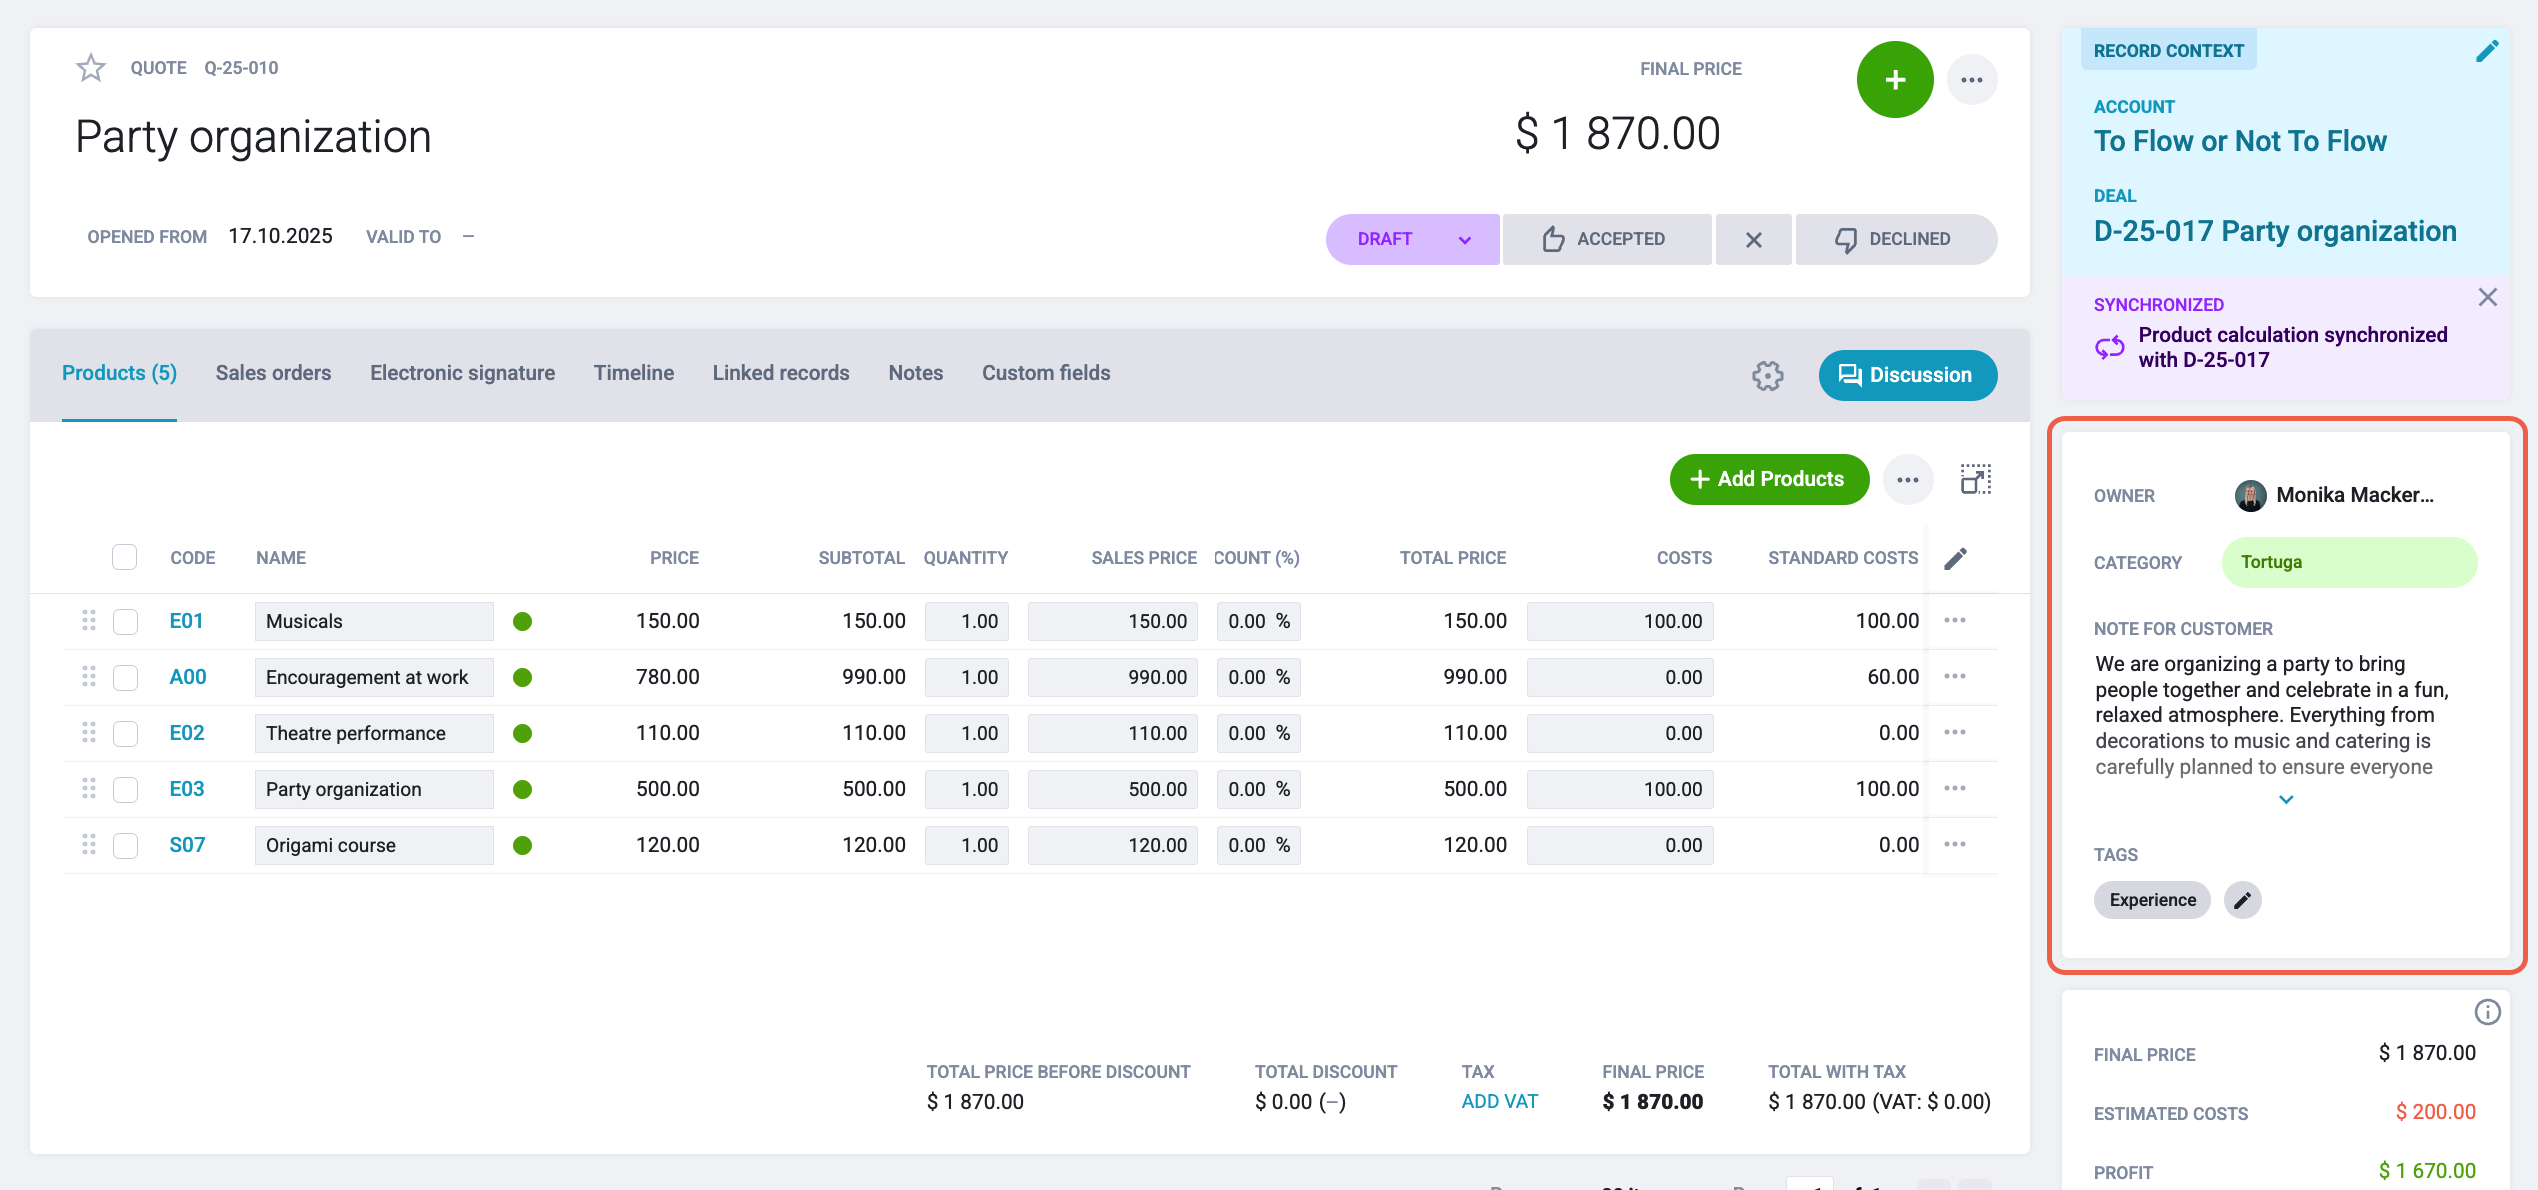Screen dimensions: 2538x1190
Task: Click green status dot for Theatre performance
Action: coord(522,733)
